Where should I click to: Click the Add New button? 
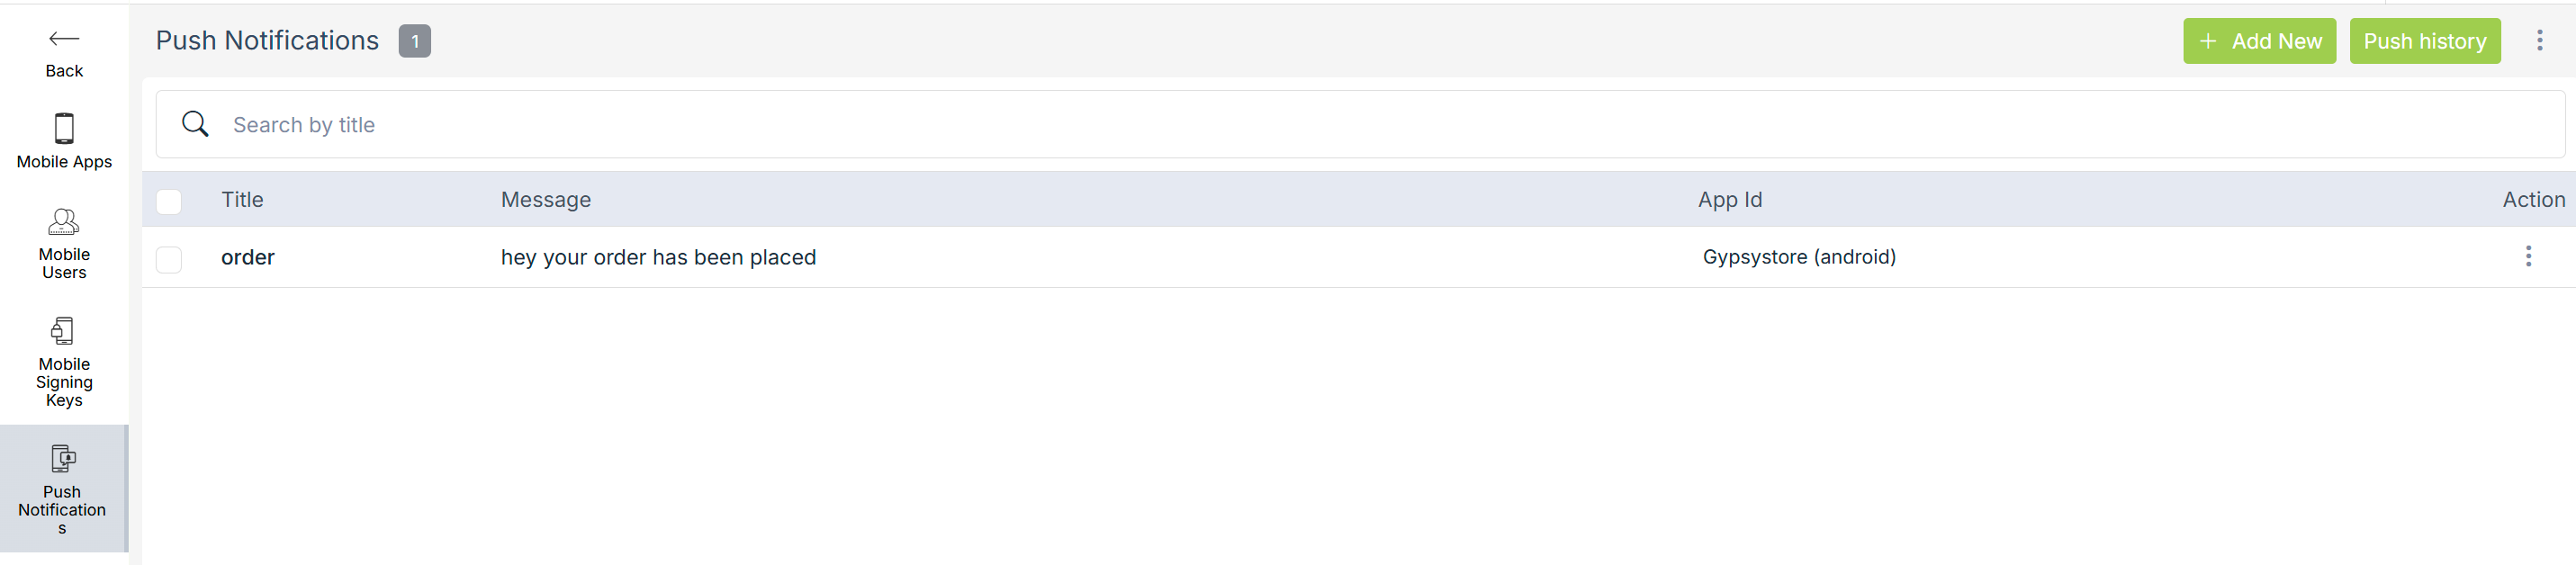2259,41
